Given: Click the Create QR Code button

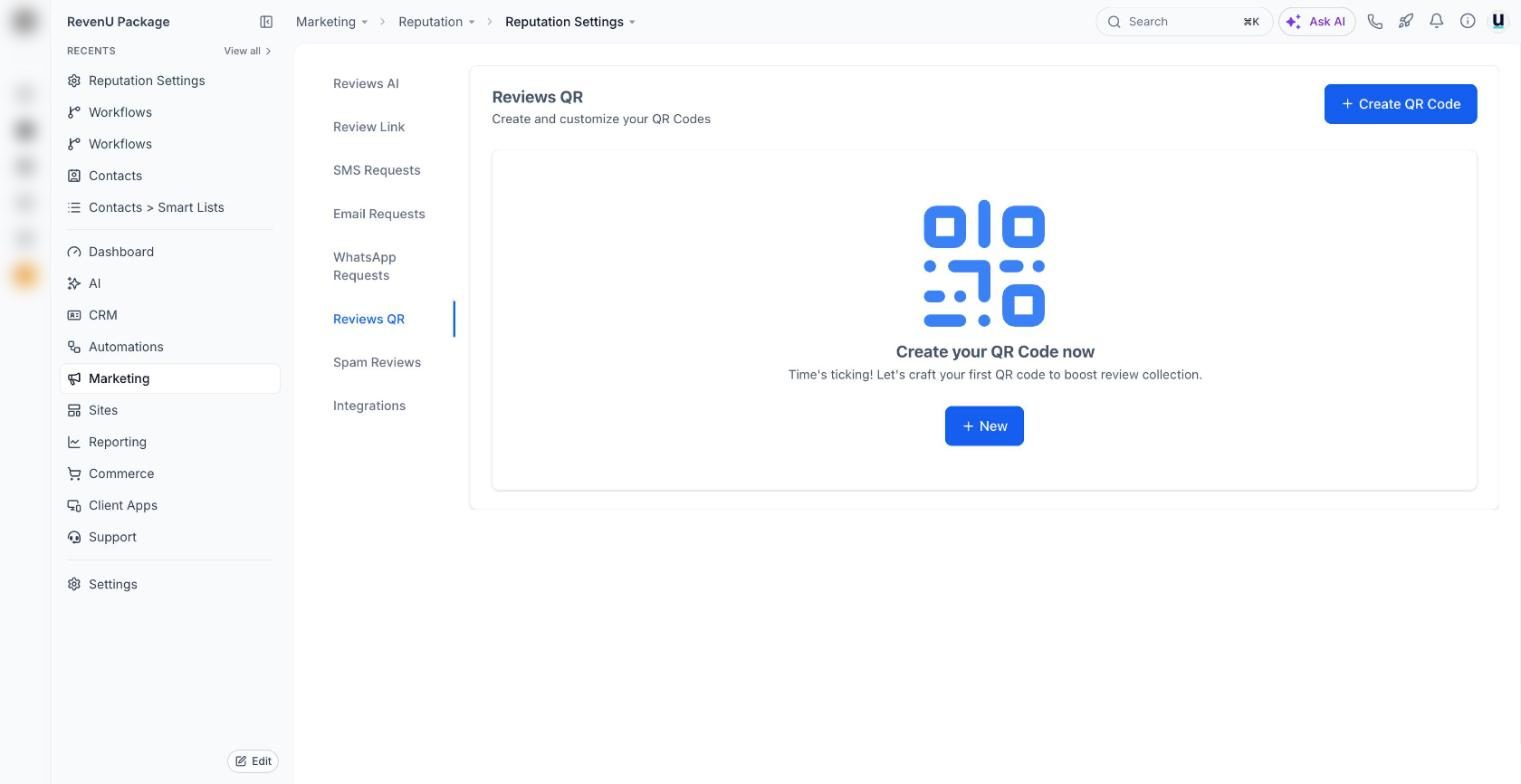Looking at the screenshot, I should click(x=1400, y=104).
